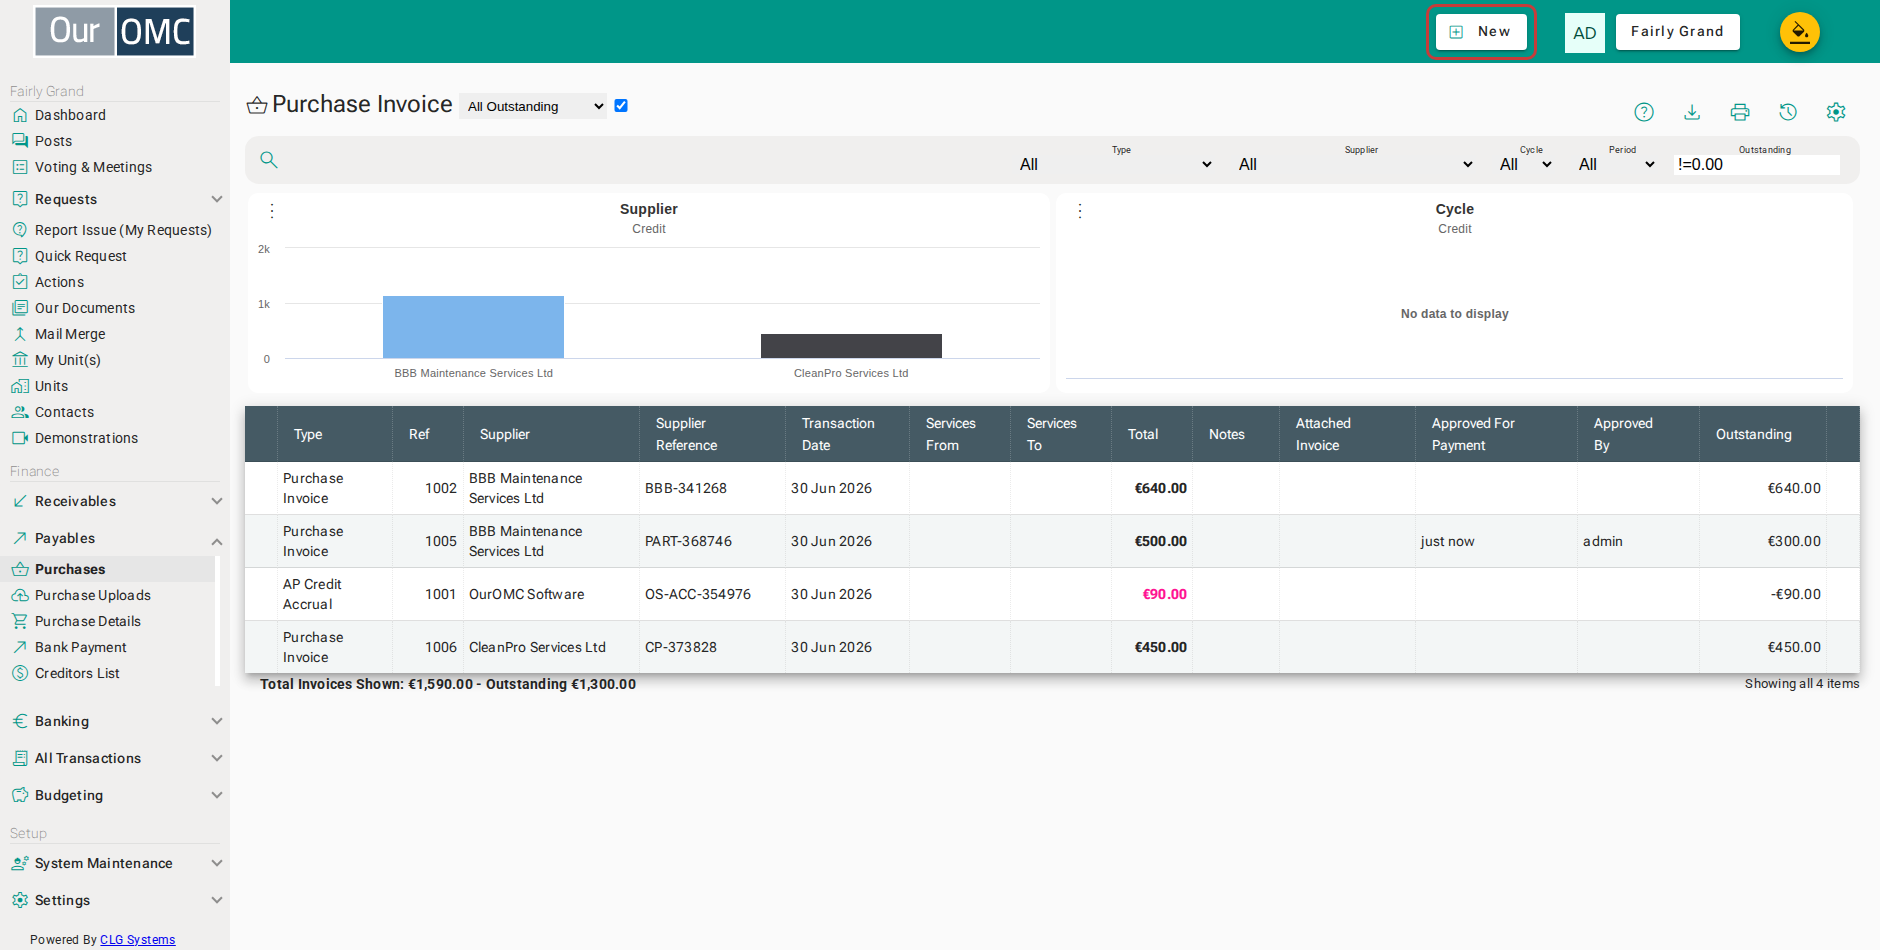Go to Creditors List page
The height and width of the screenshot is (950, 1880).
click(77, 673)
